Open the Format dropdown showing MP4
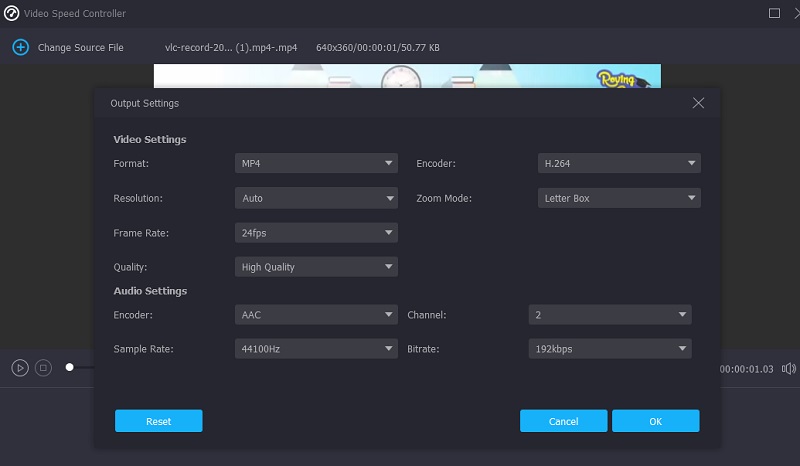The width and height of the screenshot is (800, 466). 316,163
